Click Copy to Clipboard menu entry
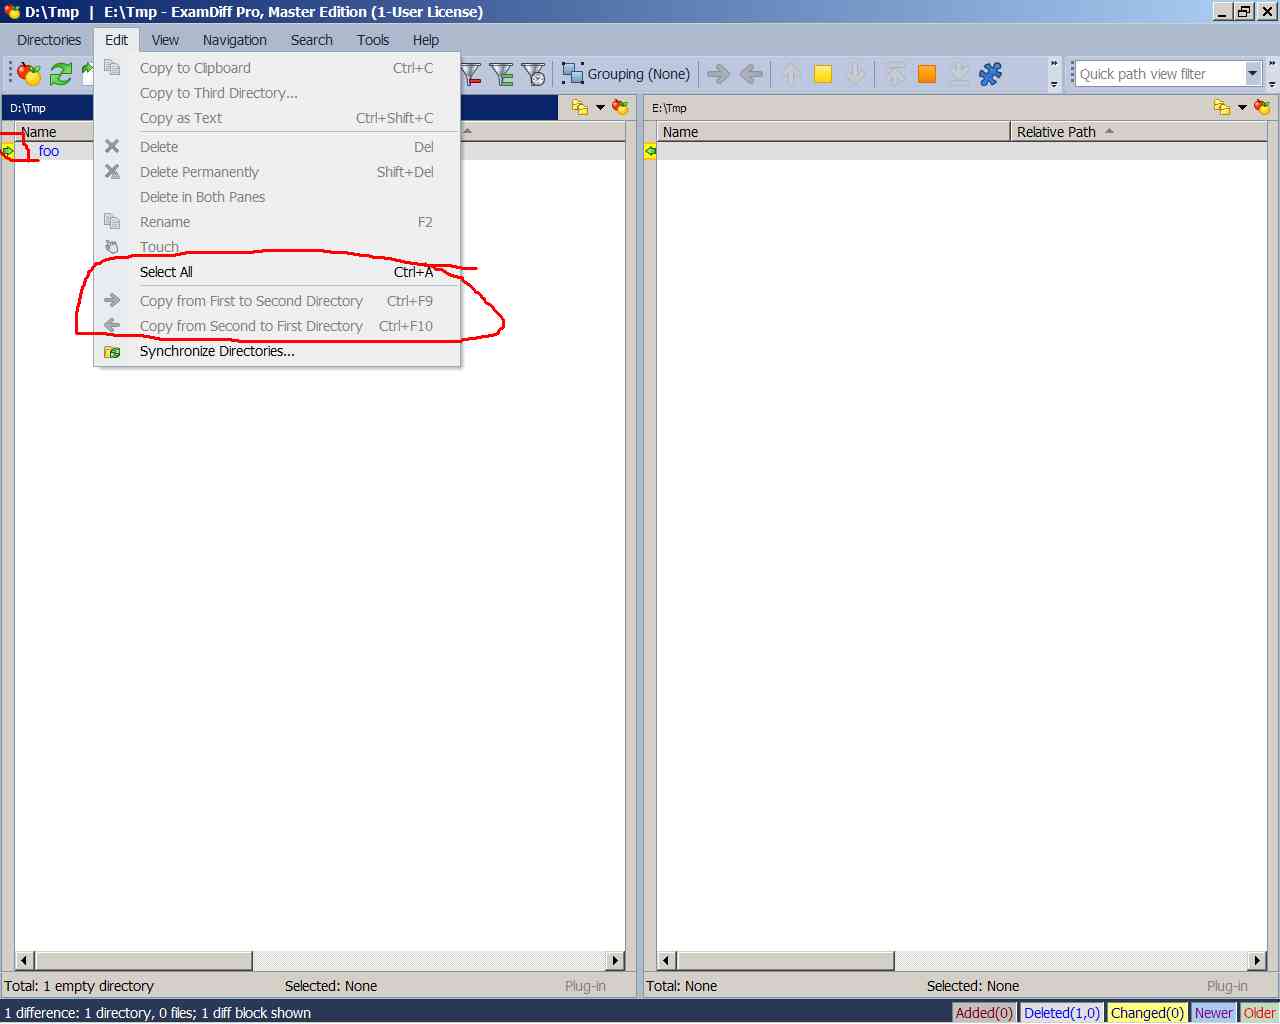Viewport: 1280px width, 1024px height. (277, 68)
